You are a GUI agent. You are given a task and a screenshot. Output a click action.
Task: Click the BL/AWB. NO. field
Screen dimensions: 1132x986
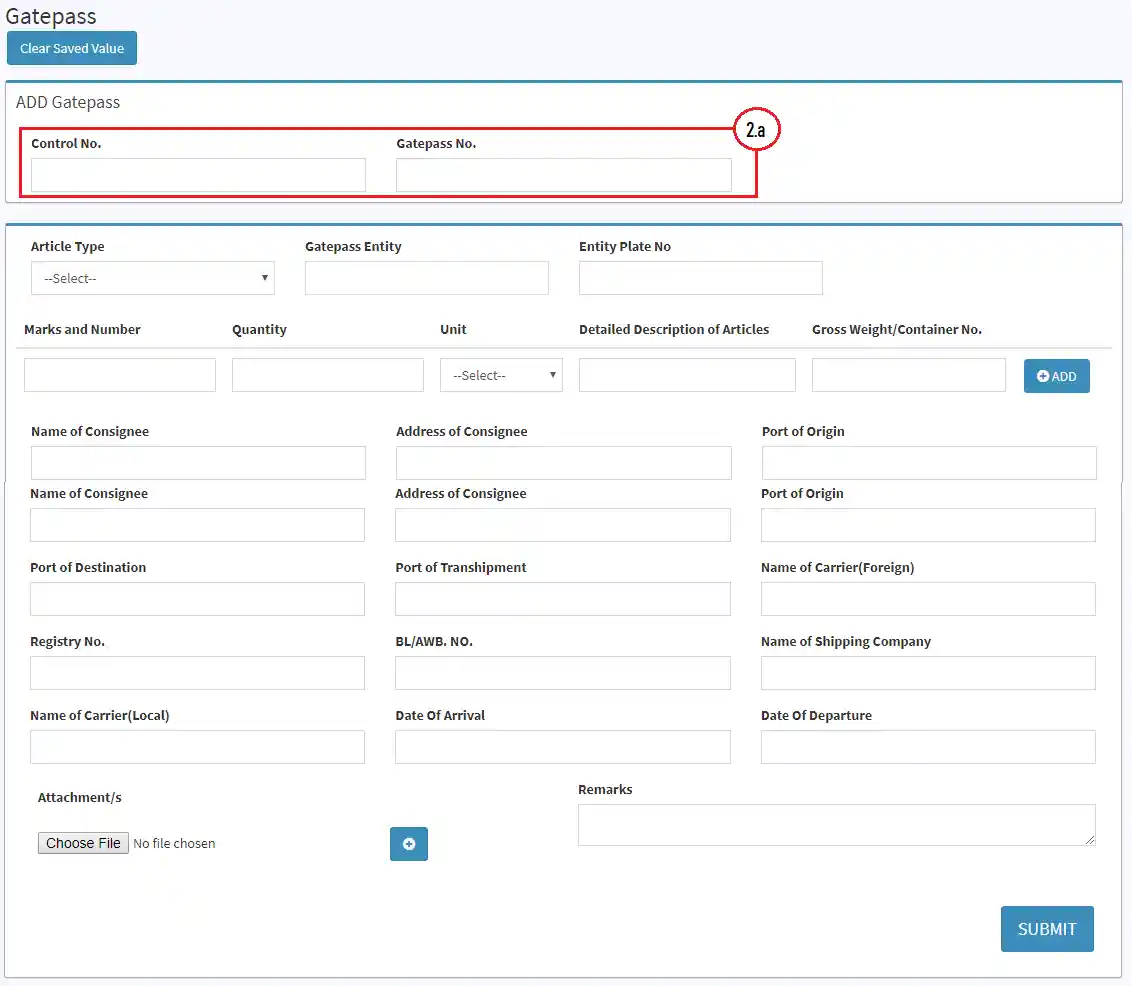click(562, 673)
